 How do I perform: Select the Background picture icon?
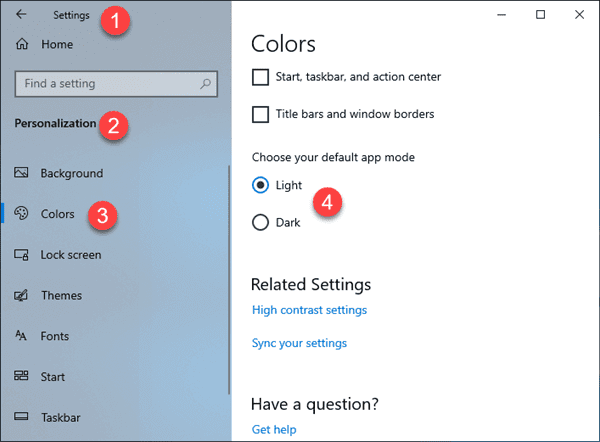pos(22,173)
